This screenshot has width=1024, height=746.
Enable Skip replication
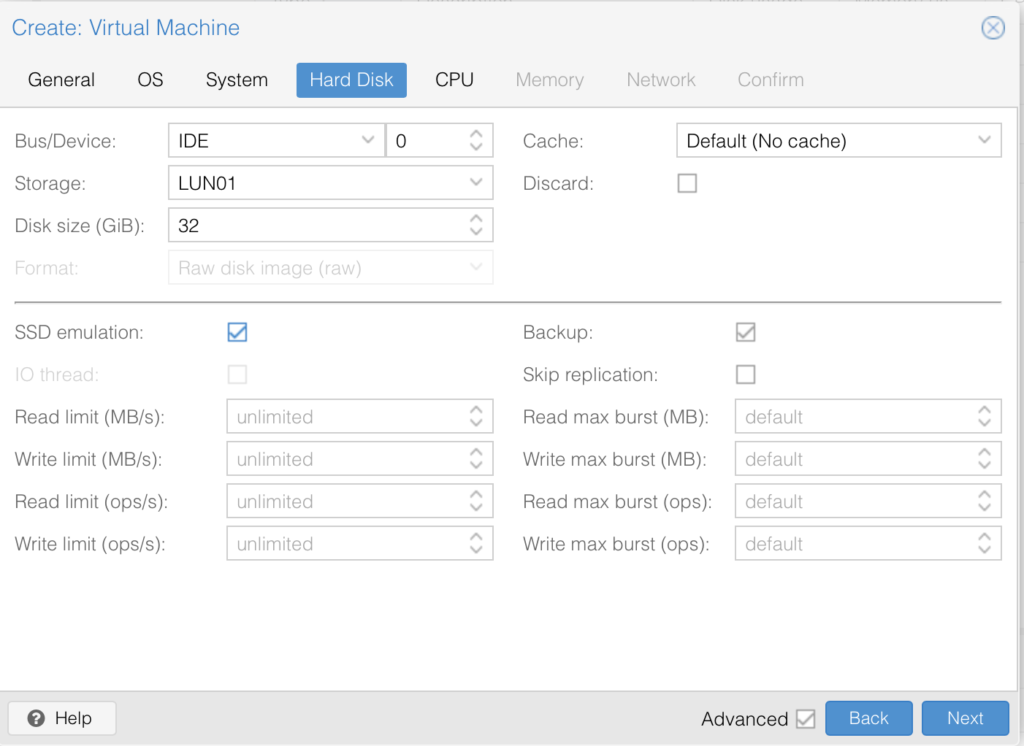click(x=745, y=373)
